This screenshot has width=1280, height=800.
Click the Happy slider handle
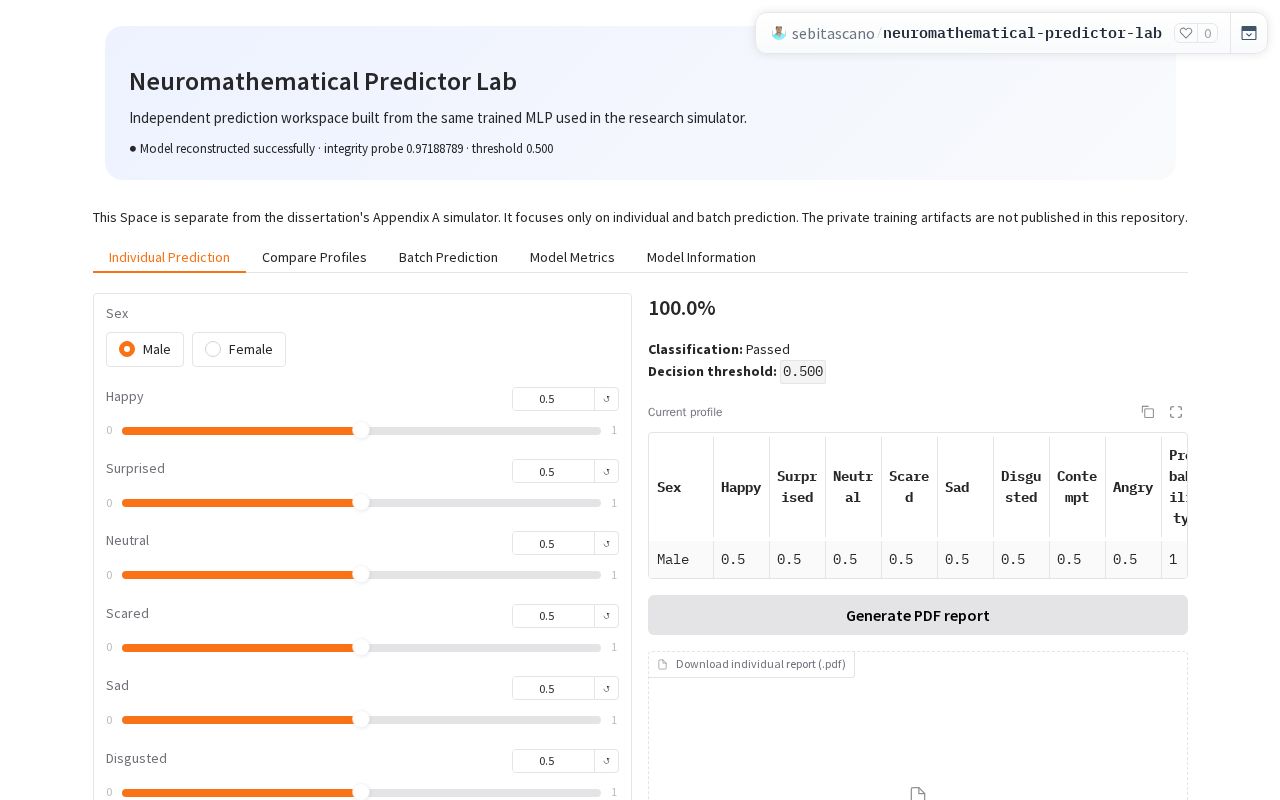click(x=361, y=431)
